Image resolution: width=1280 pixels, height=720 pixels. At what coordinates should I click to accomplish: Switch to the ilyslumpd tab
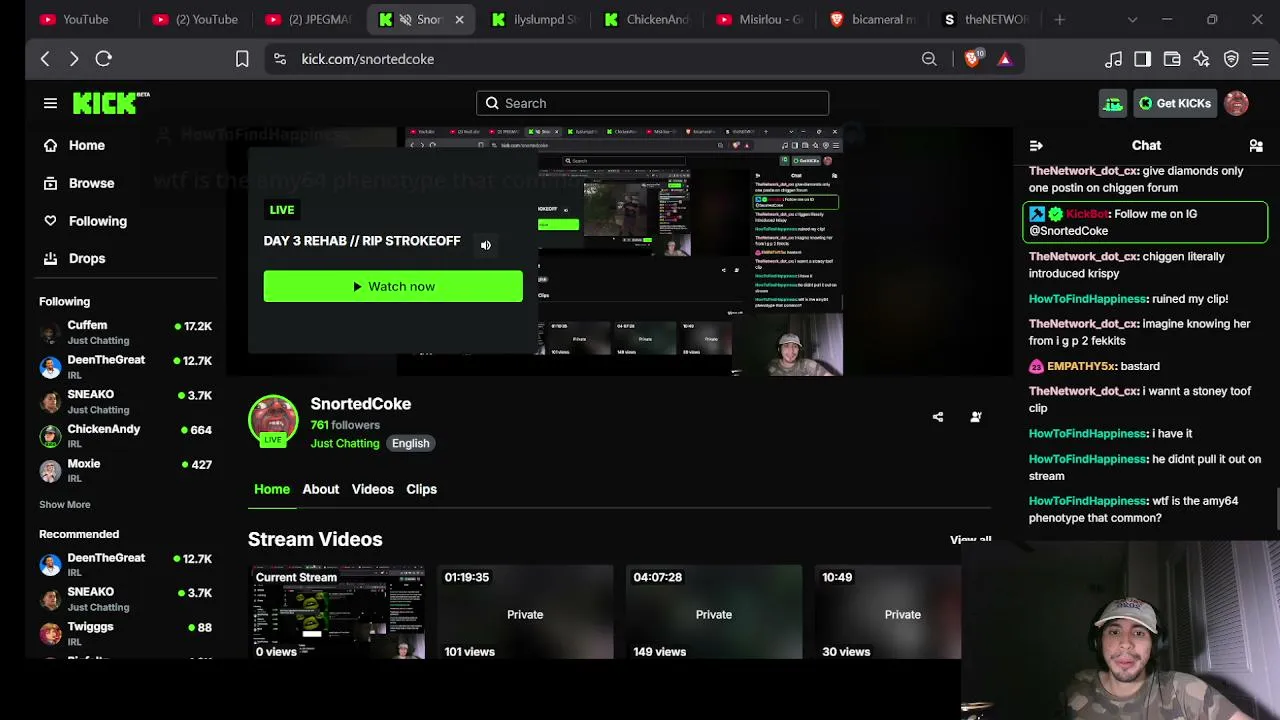(536, 19)
